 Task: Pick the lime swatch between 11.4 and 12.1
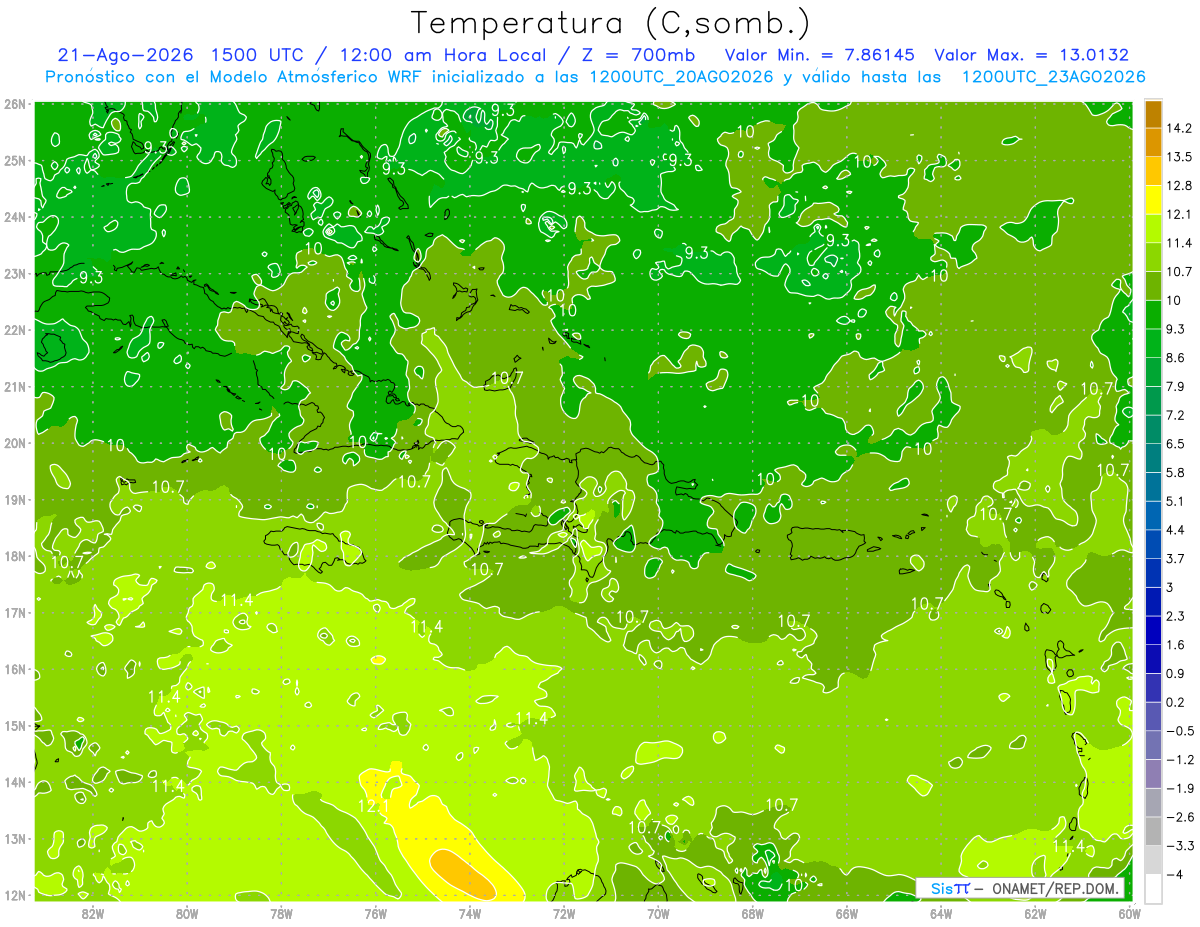1153,229
